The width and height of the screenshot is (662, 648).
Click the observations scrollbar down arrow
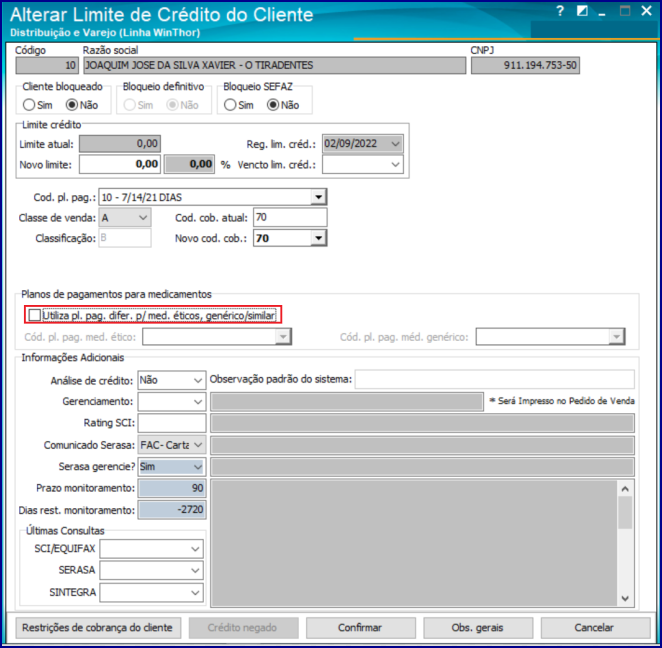(625, 599)
